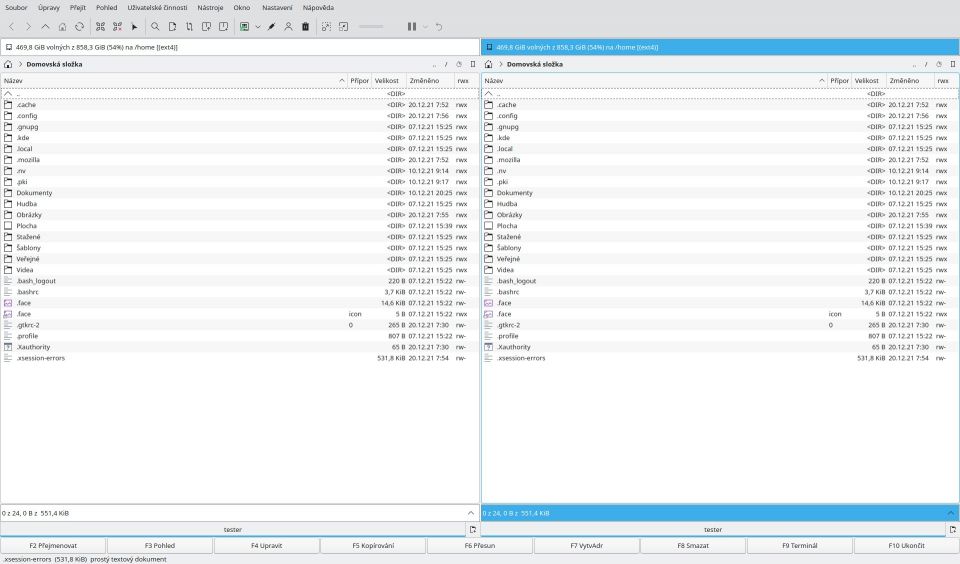Screen dimensions: 960x564
Task: Click the user profile toolbar icon
Action: (x=288, y=27)
